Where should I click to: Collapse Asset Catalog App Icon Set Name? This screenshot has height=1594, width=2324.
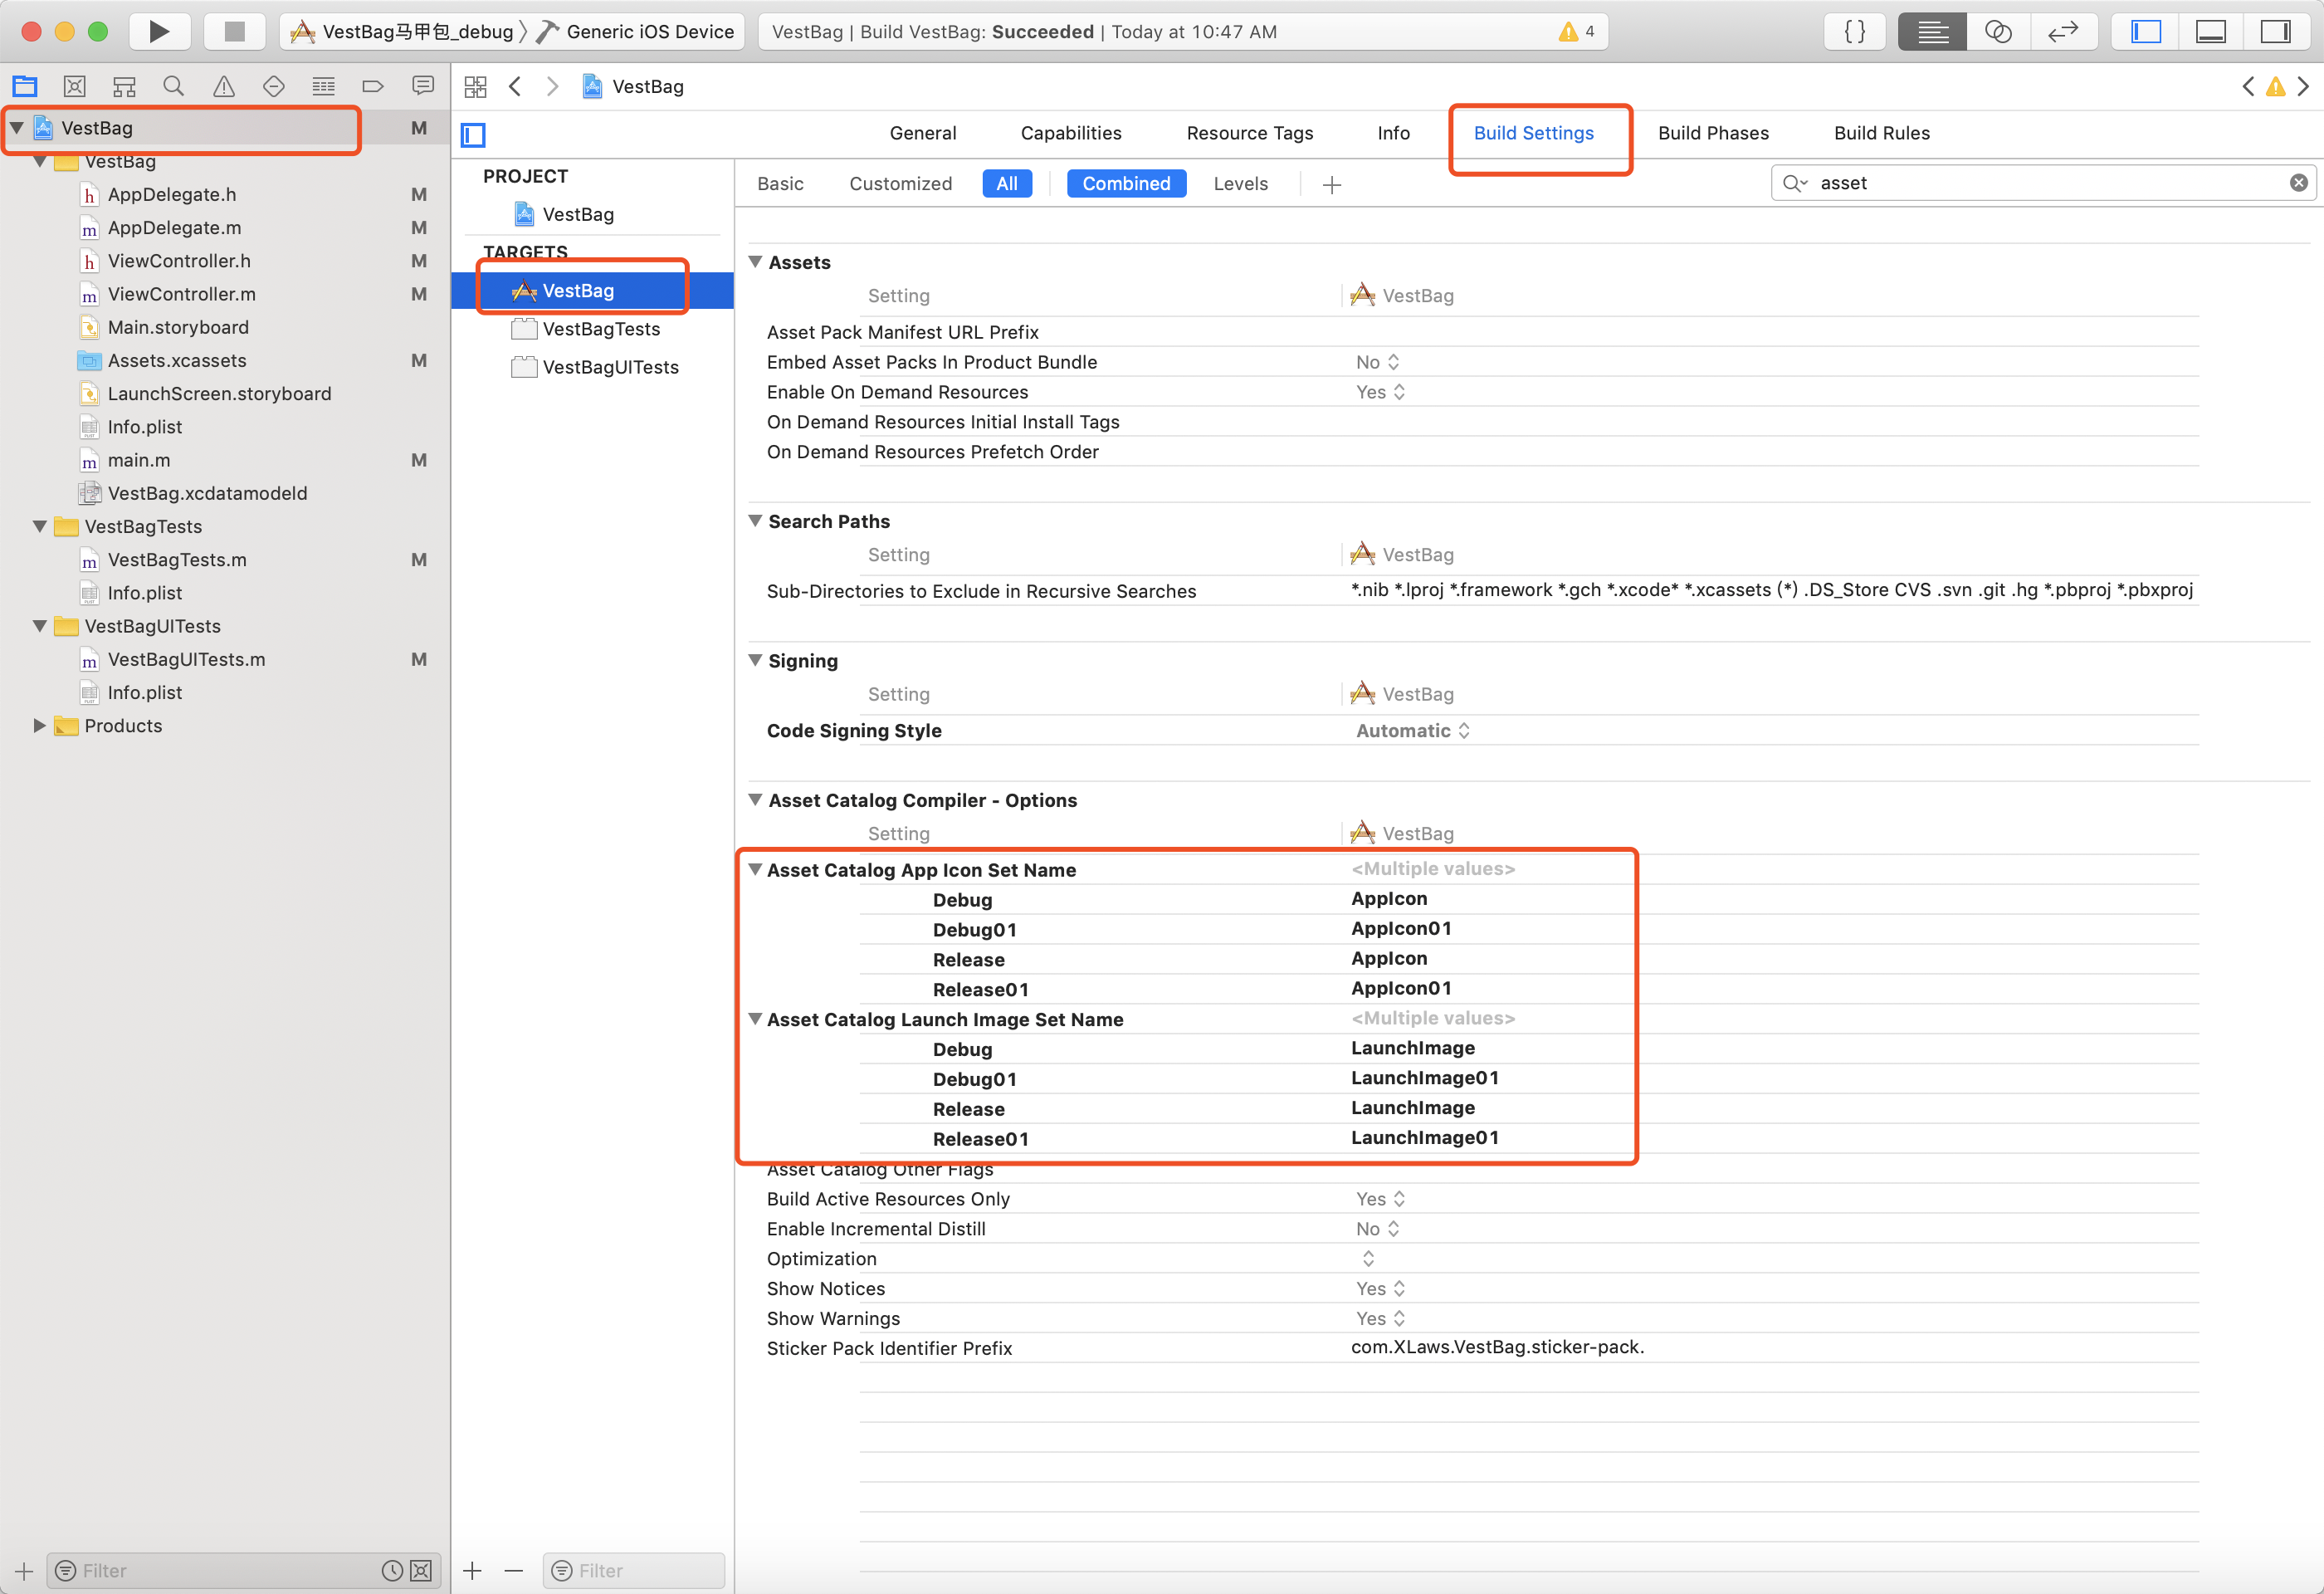756,869
